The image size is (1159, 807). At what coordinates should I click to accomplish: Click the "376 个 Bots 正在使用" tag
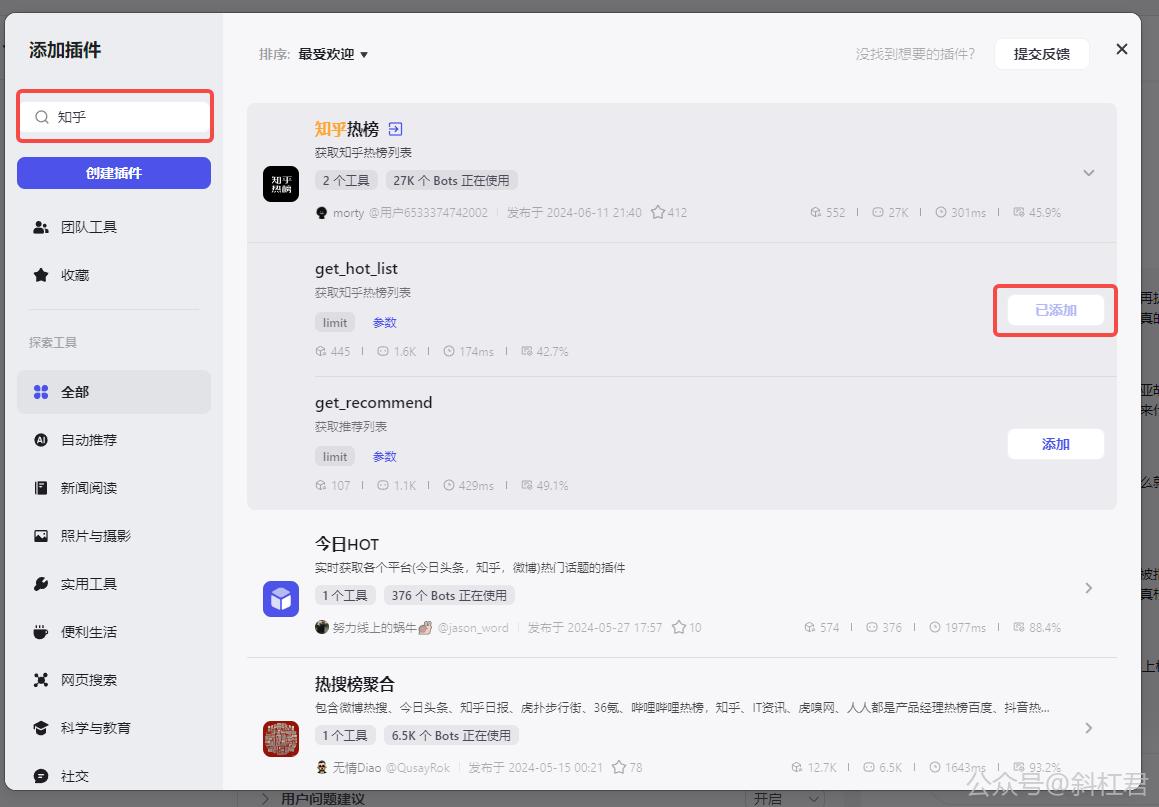[x=449, y=596]
